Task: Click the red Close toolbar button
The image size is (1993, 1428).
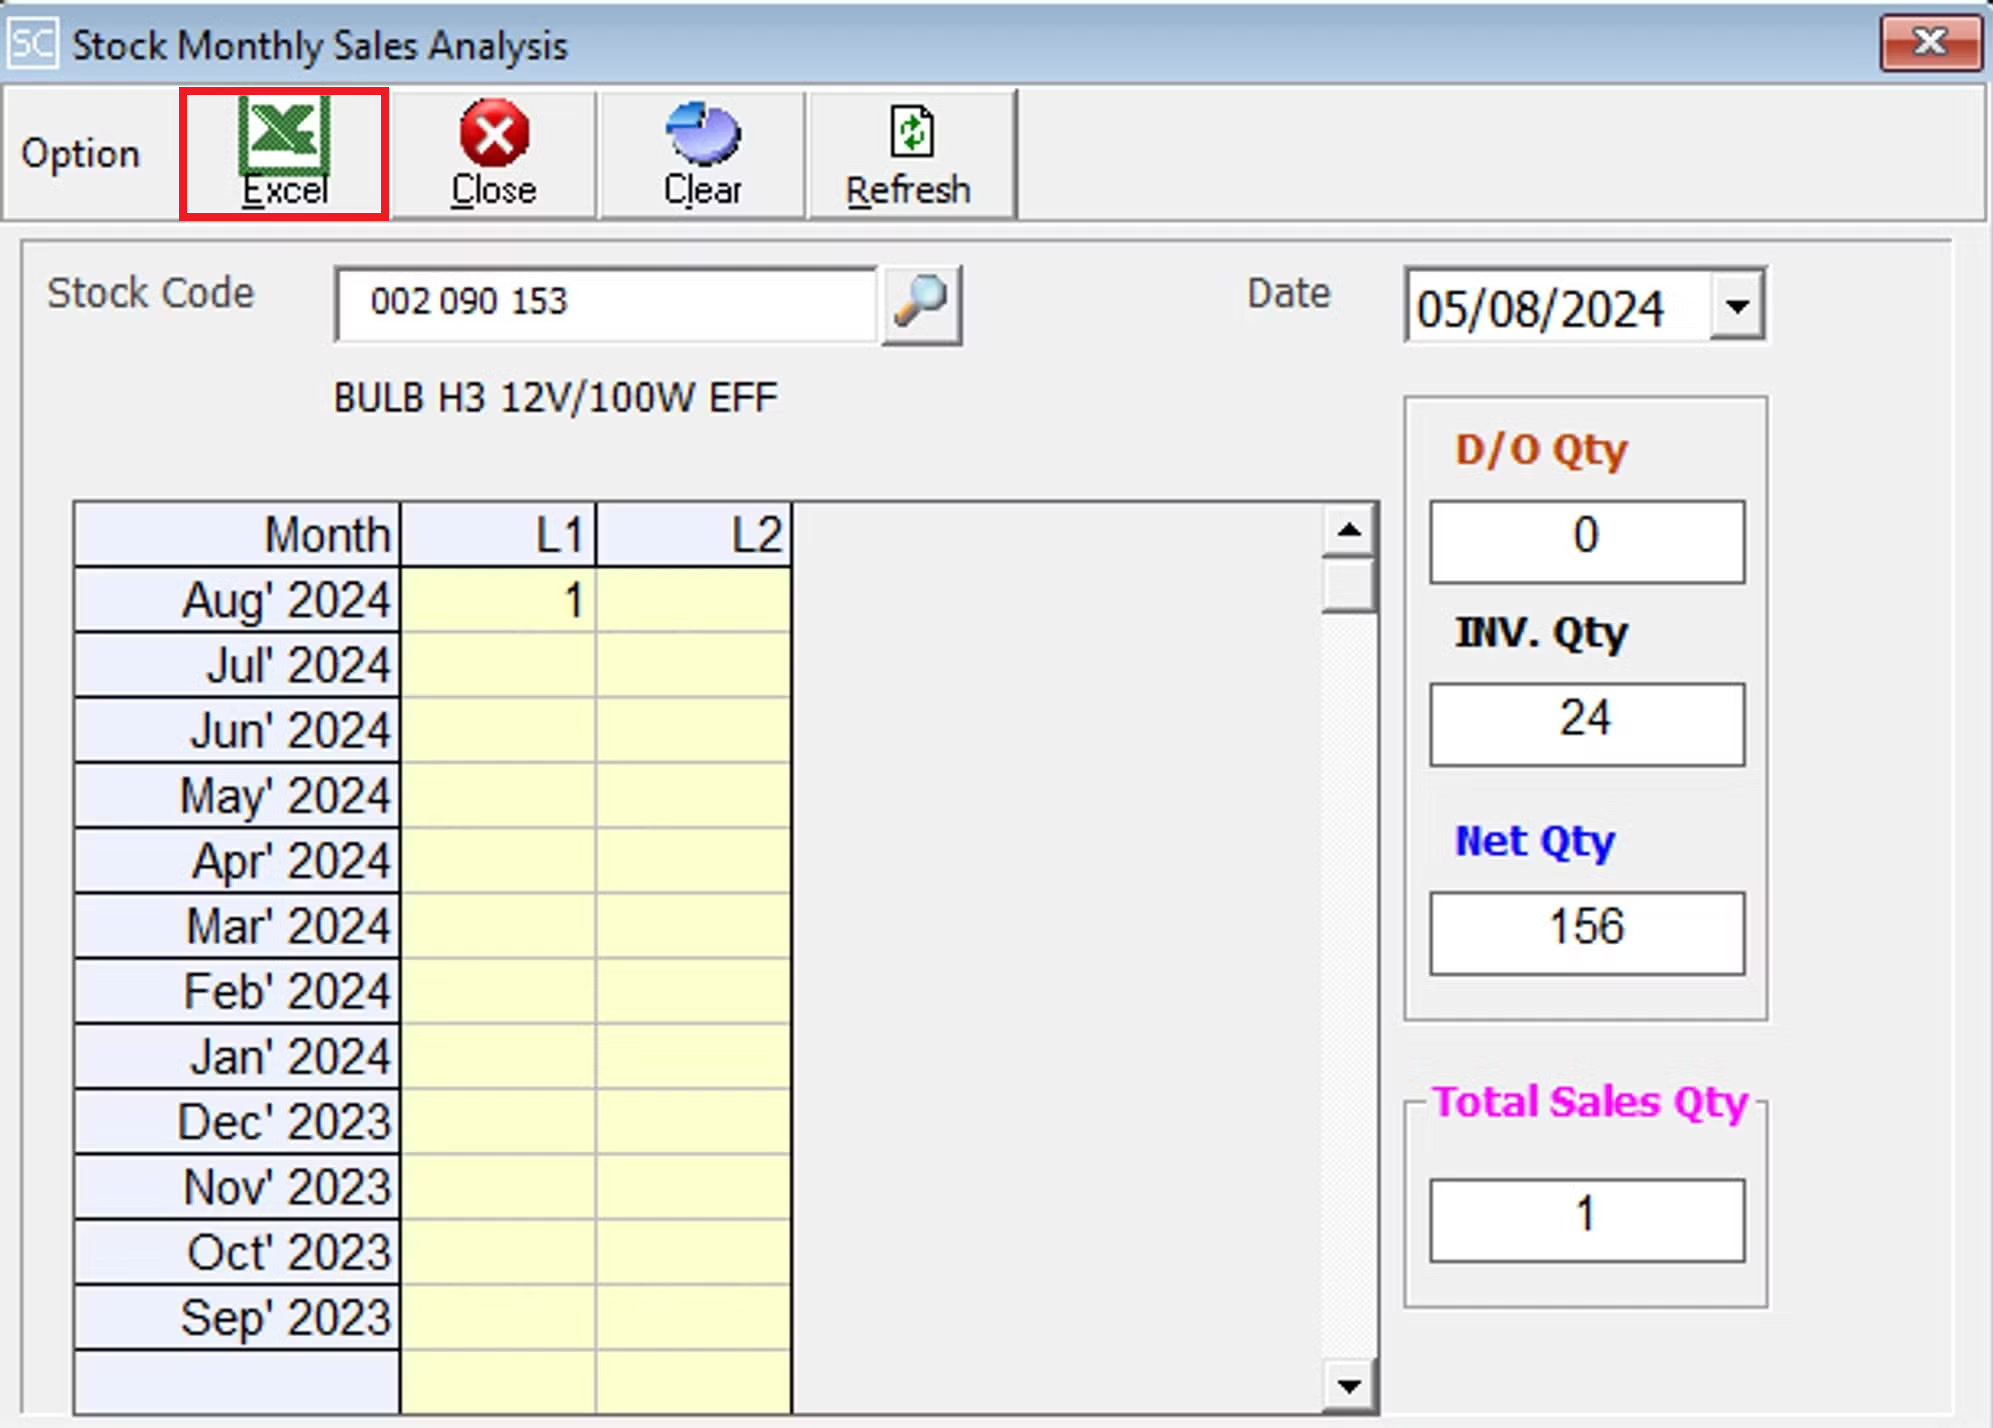Action: point(494,153)
